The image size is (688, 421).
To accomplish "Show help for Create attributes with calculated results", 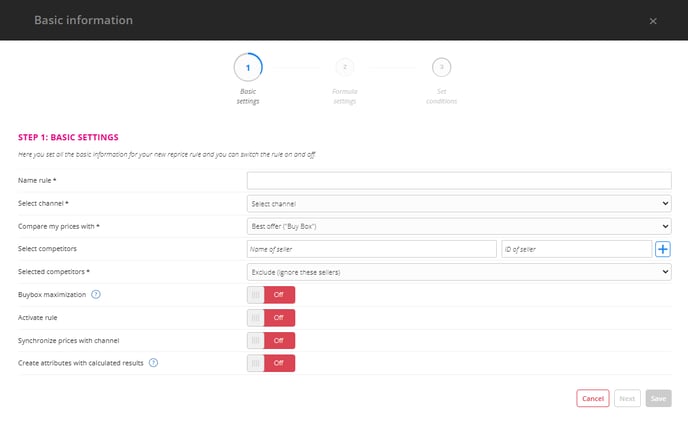I will (153, 363).
